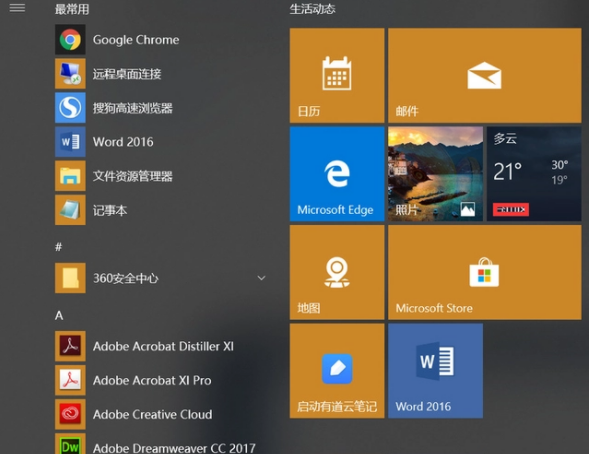Screen dimensions: 591x454
Task: Open the hamburger menu icon
Action: coord(17,8)
